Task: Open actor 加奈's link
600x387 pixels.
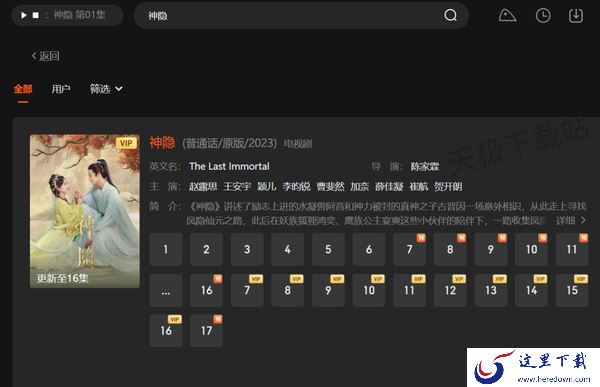Action: (x=360, y=186)
